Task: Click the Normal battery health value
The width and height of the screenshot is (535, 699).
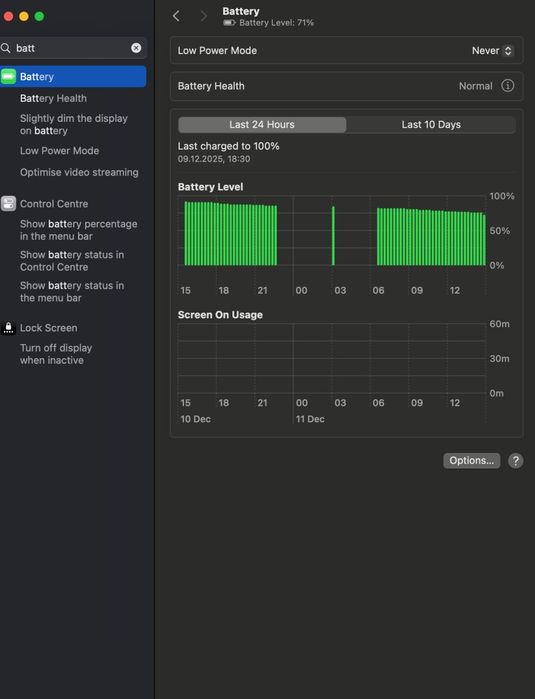Action: pyautogui.click(x=476, y=86)
